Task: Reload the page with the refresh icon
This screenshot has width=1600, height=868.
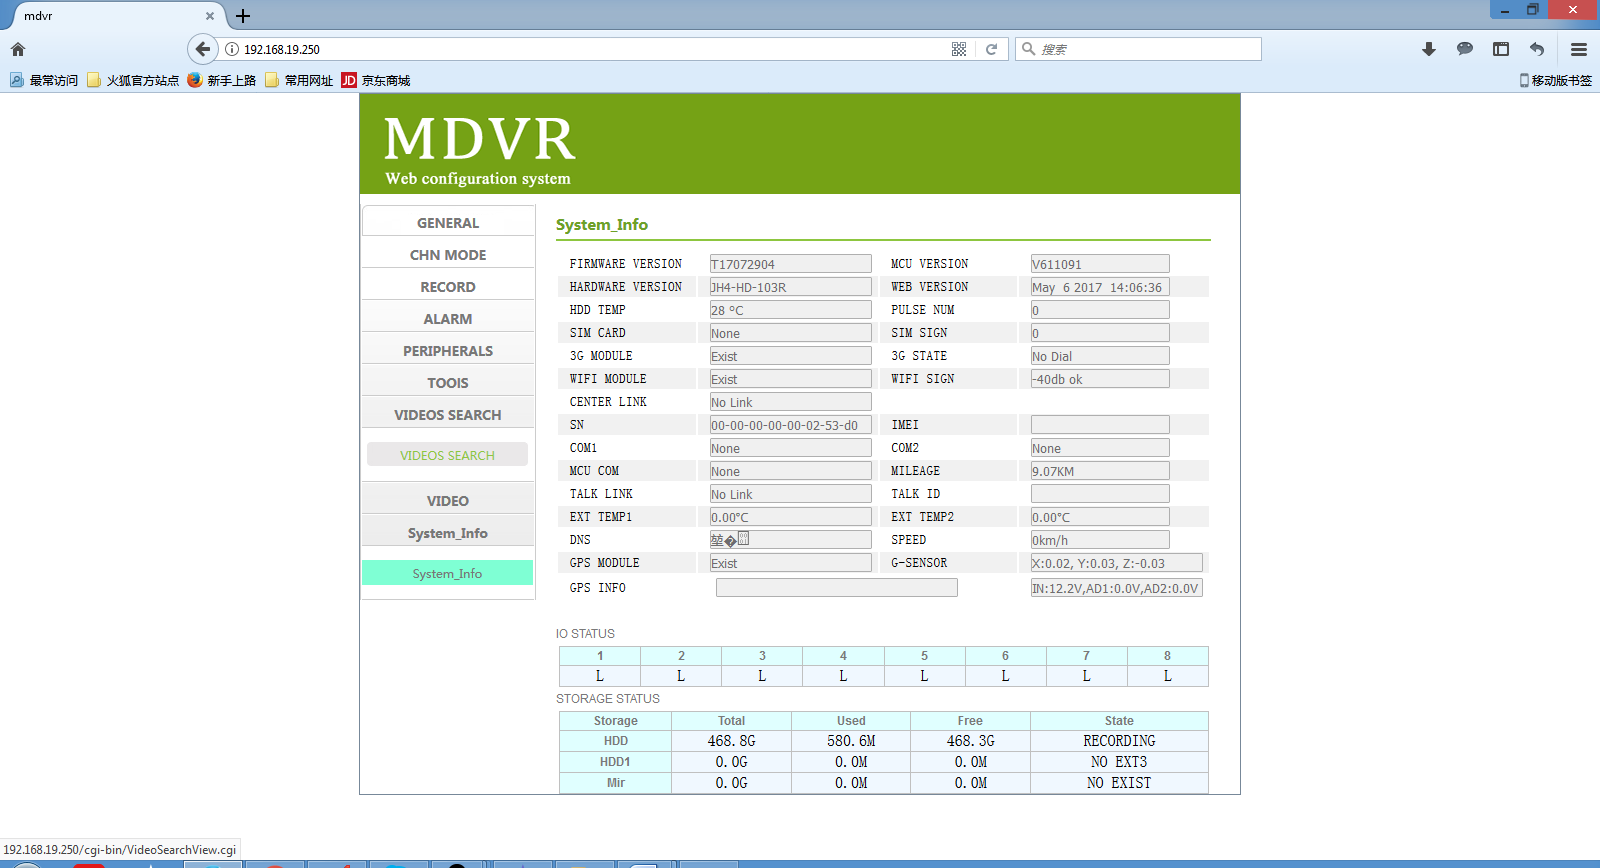Action: coord(991,49)
